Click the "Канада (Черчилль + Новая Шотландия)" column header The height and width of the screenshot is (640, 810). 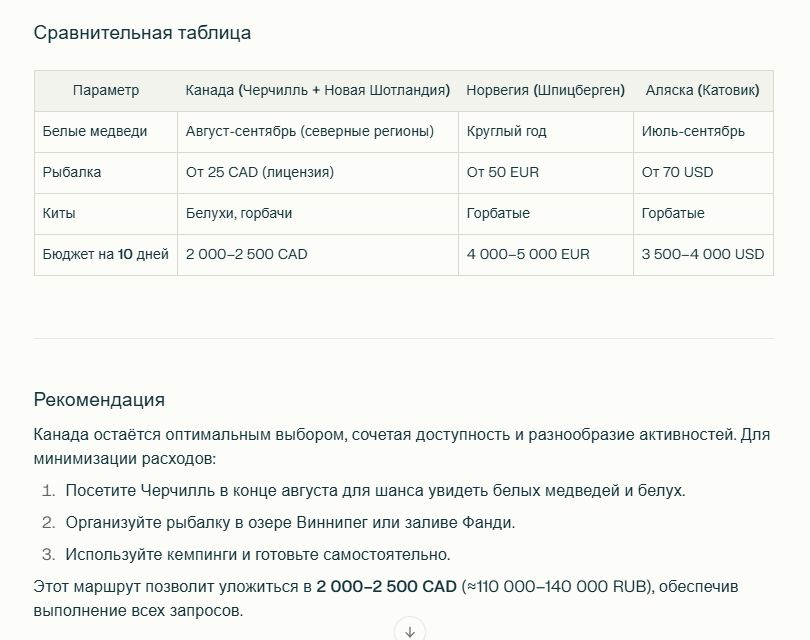point(317,90)
